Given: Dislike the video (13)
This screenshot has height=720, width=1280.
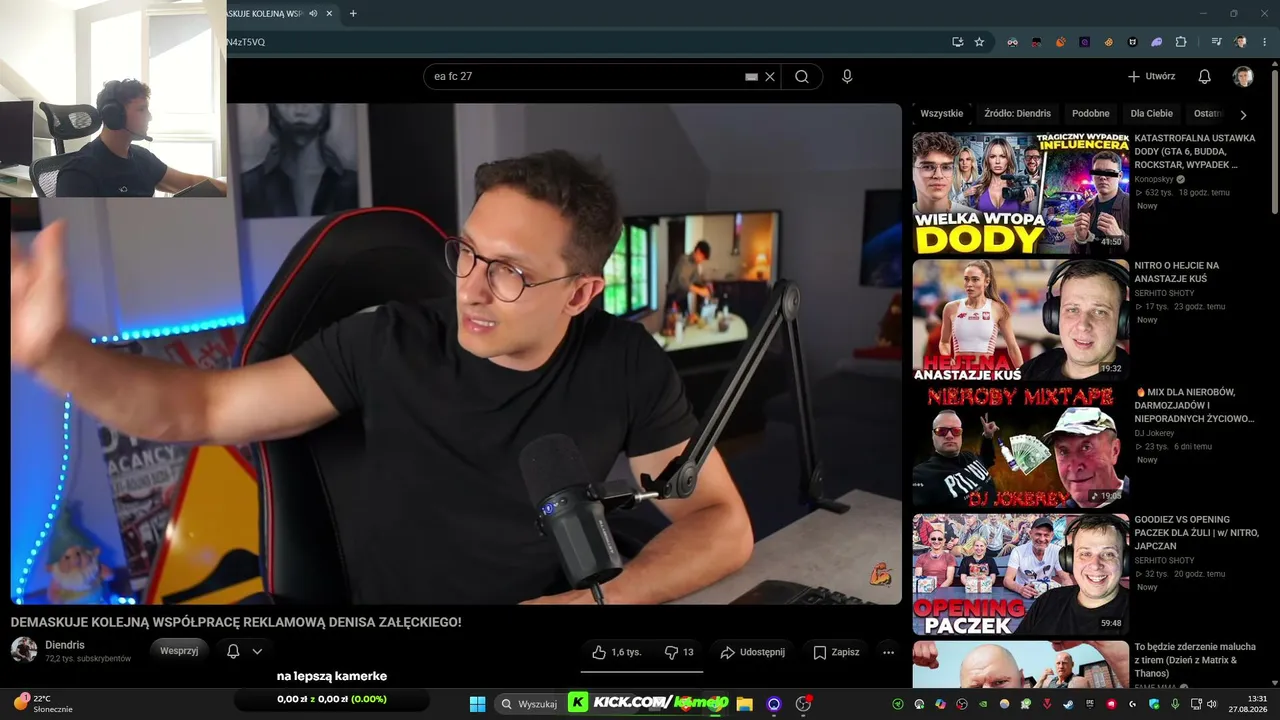Looking at the screenshot, I should 679,652.
